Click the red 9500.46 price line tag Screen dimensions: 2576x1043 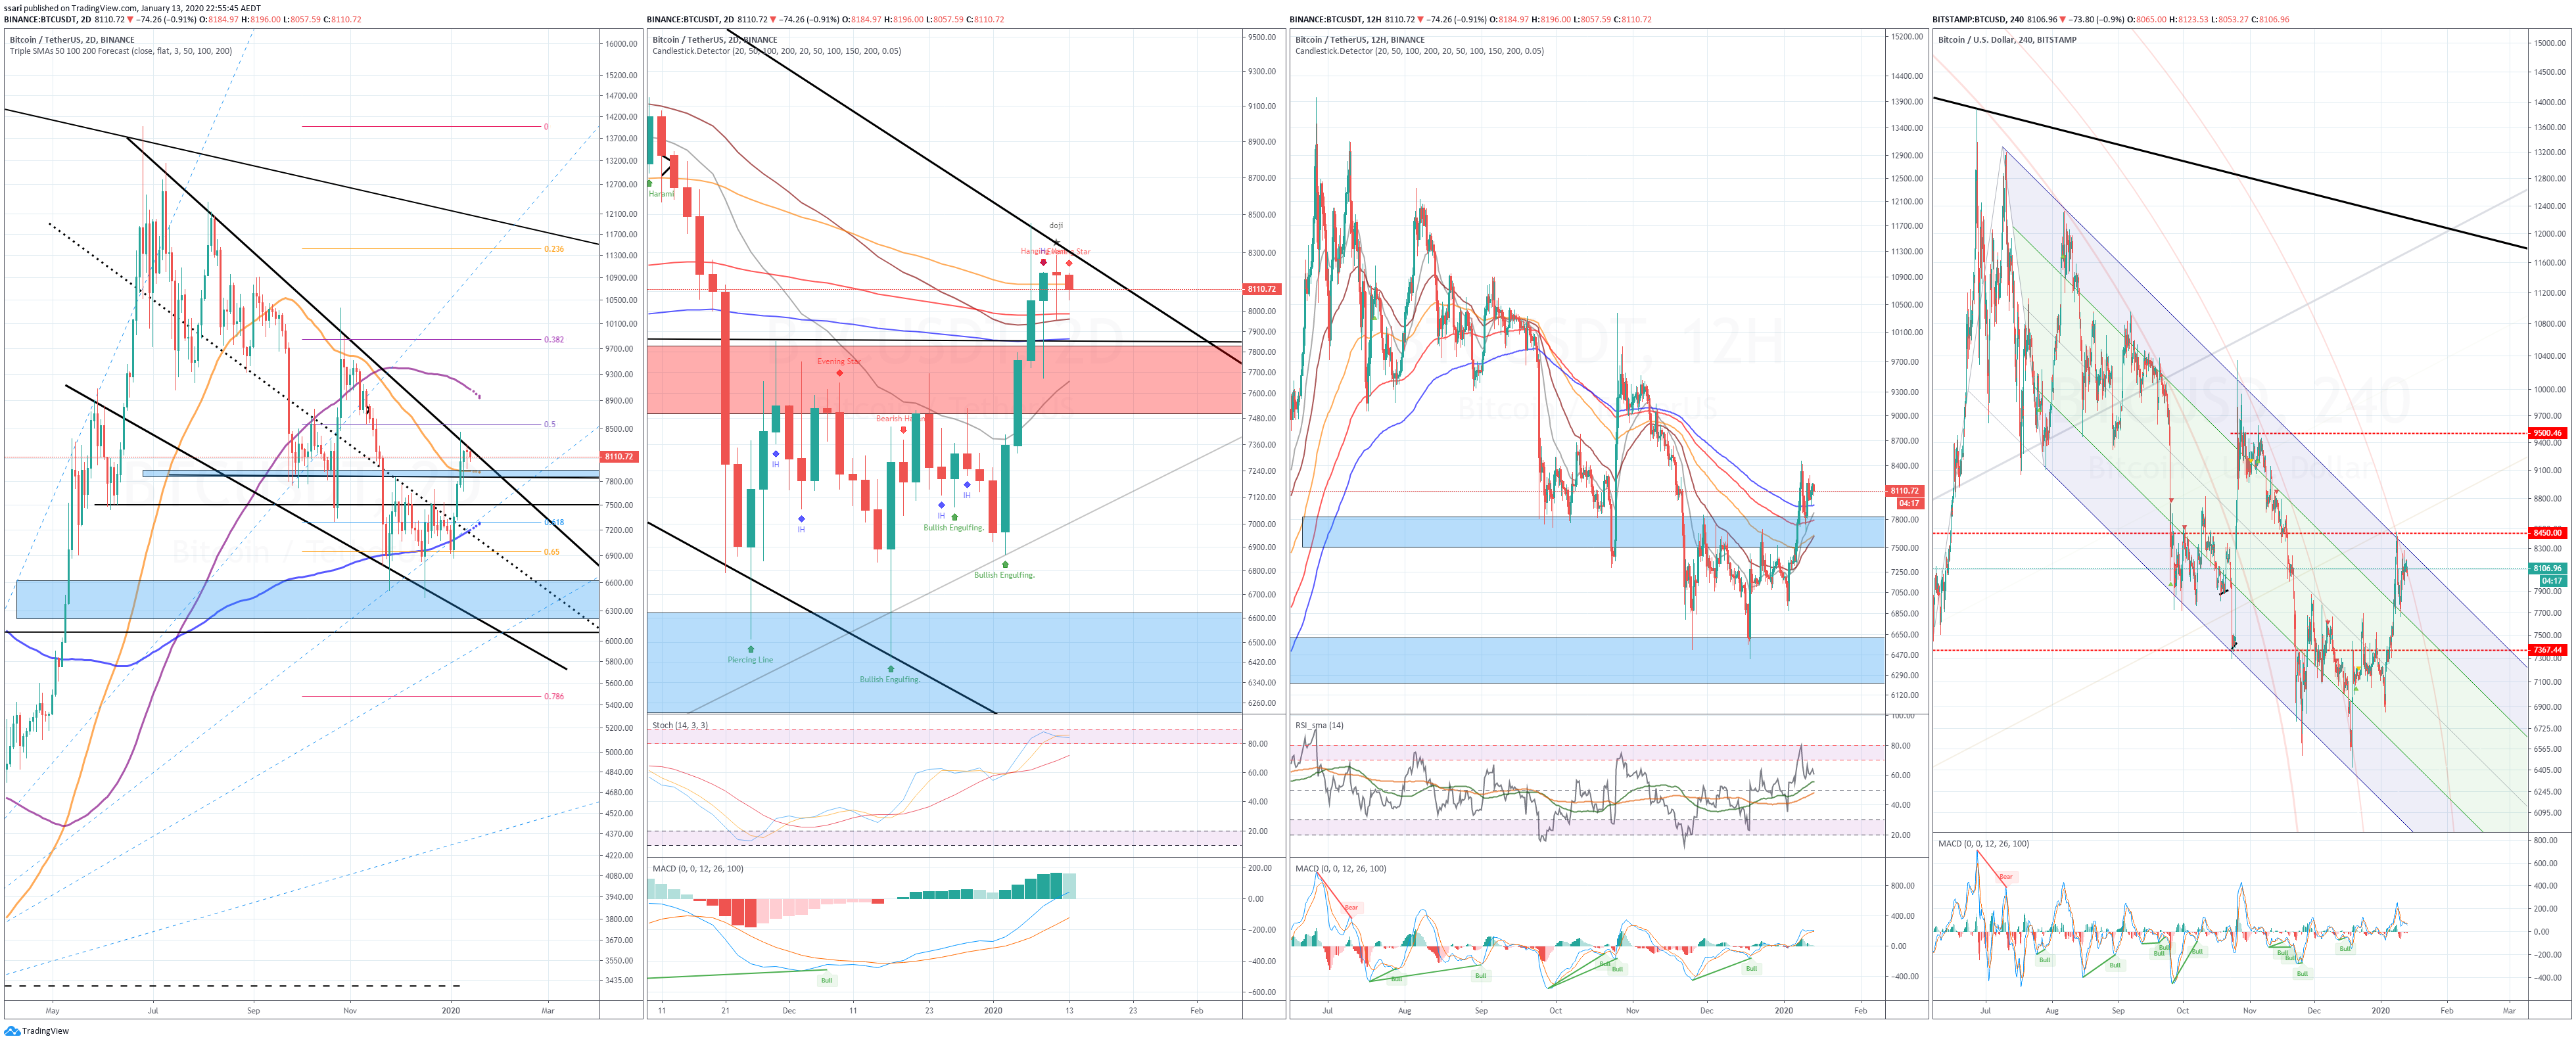click(2547, 434)
